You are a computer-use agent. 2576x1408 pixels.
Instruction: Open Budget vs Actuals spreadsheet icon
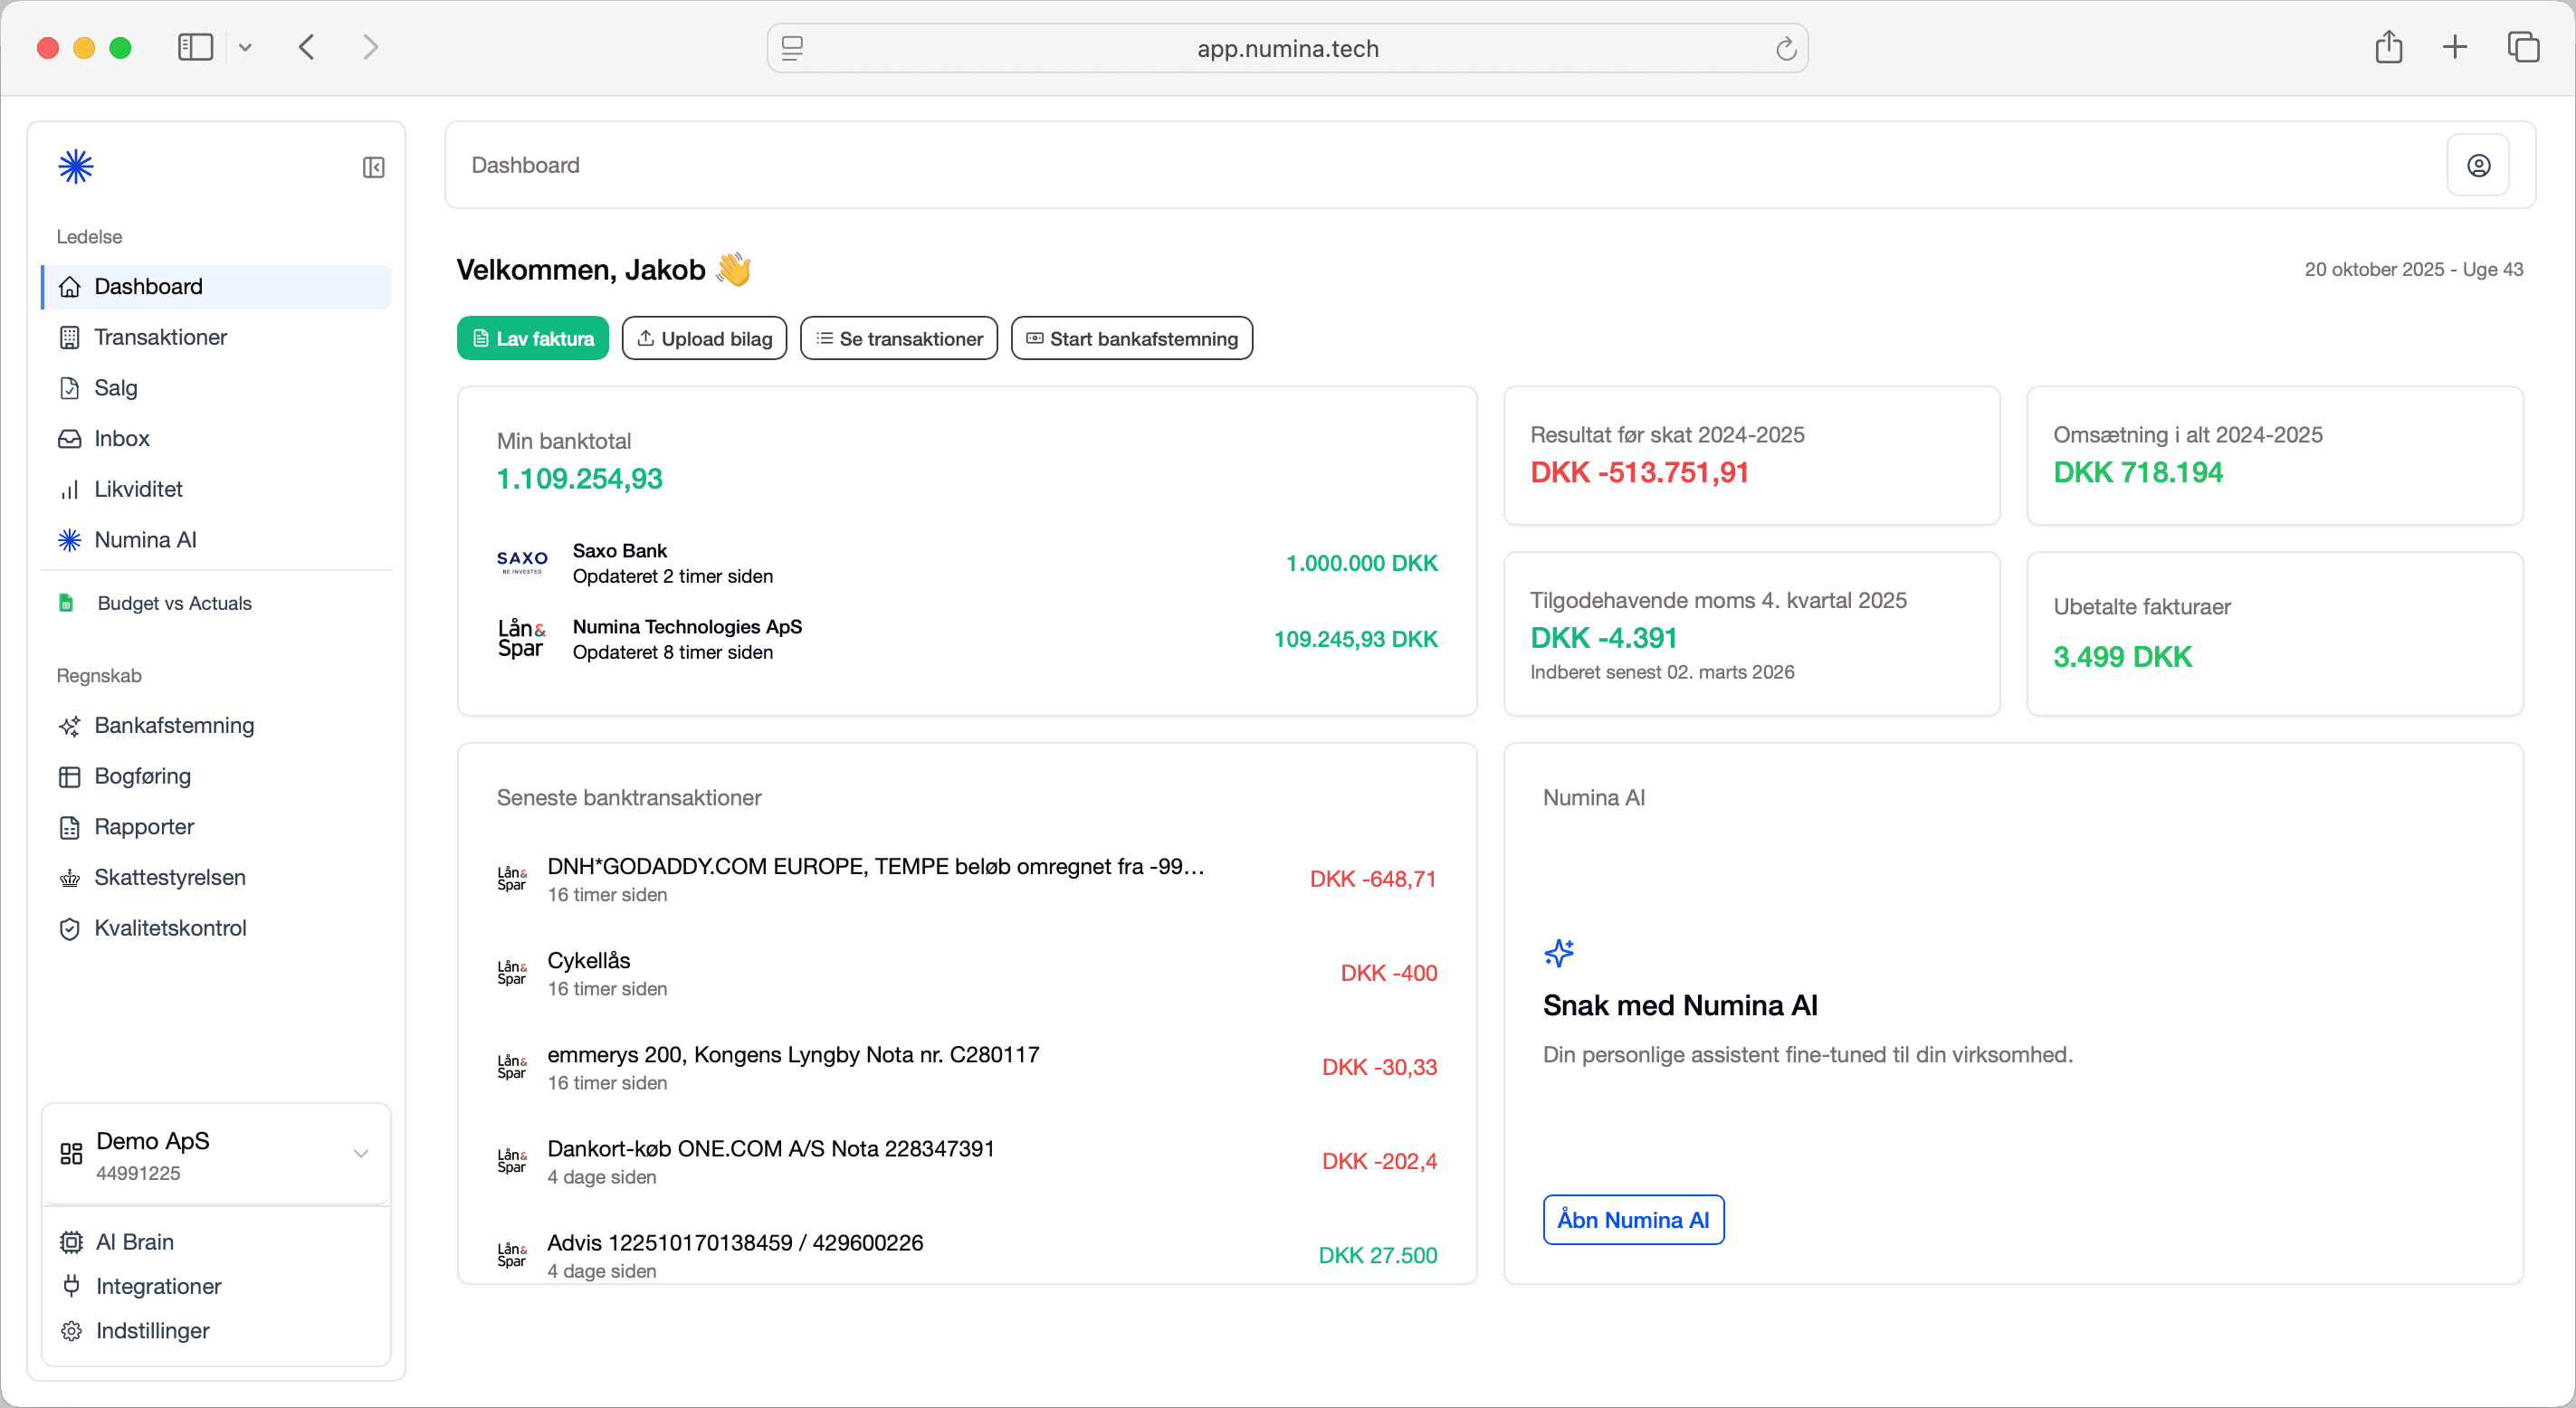point(67,602)
